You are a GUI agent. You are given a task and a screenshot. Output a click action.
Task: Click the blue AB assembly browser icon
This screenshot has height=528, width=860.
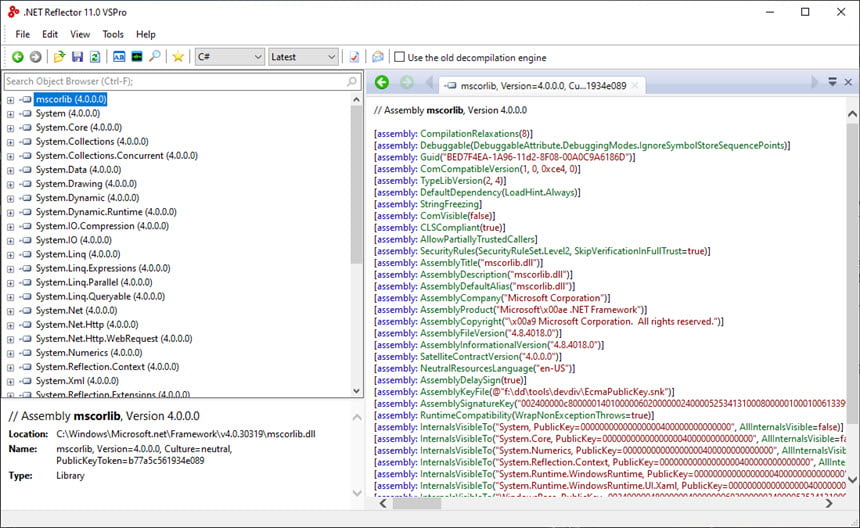(118, 56)
